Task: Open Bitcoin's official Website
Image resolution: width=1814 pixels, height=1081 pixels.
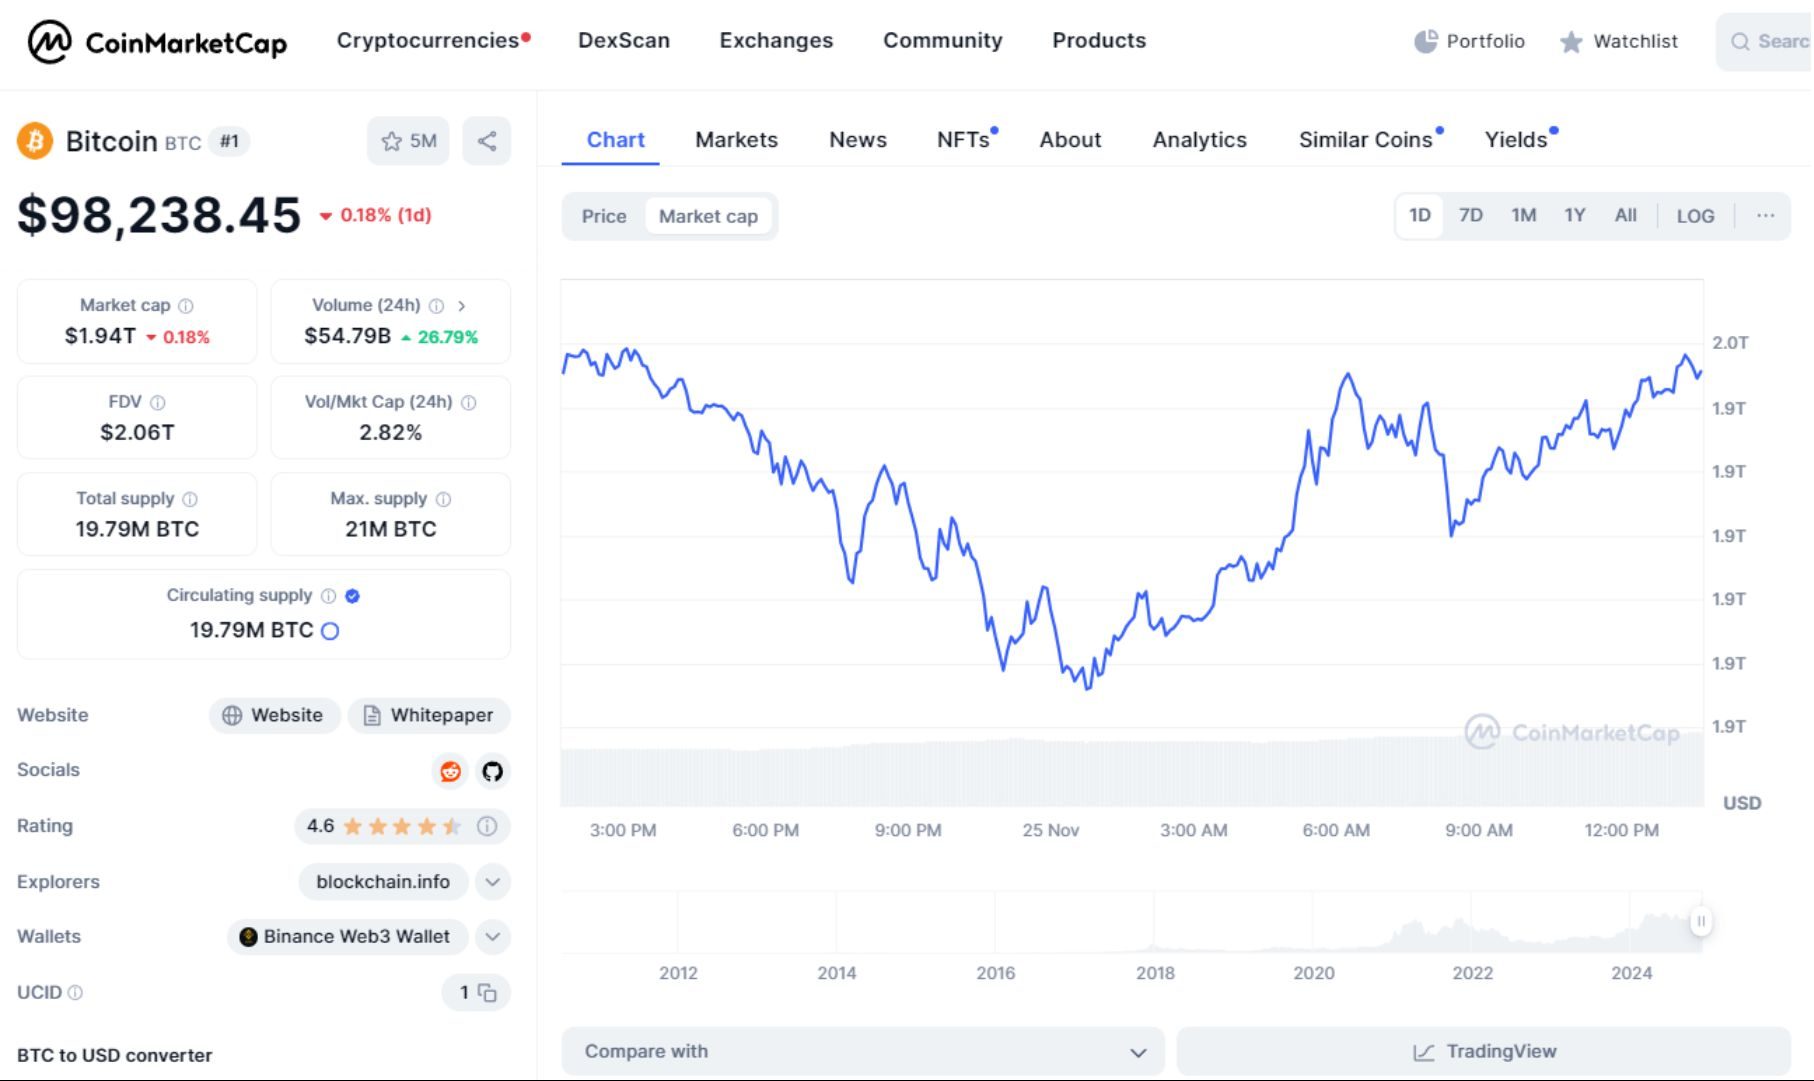Action: coord(273,715)
